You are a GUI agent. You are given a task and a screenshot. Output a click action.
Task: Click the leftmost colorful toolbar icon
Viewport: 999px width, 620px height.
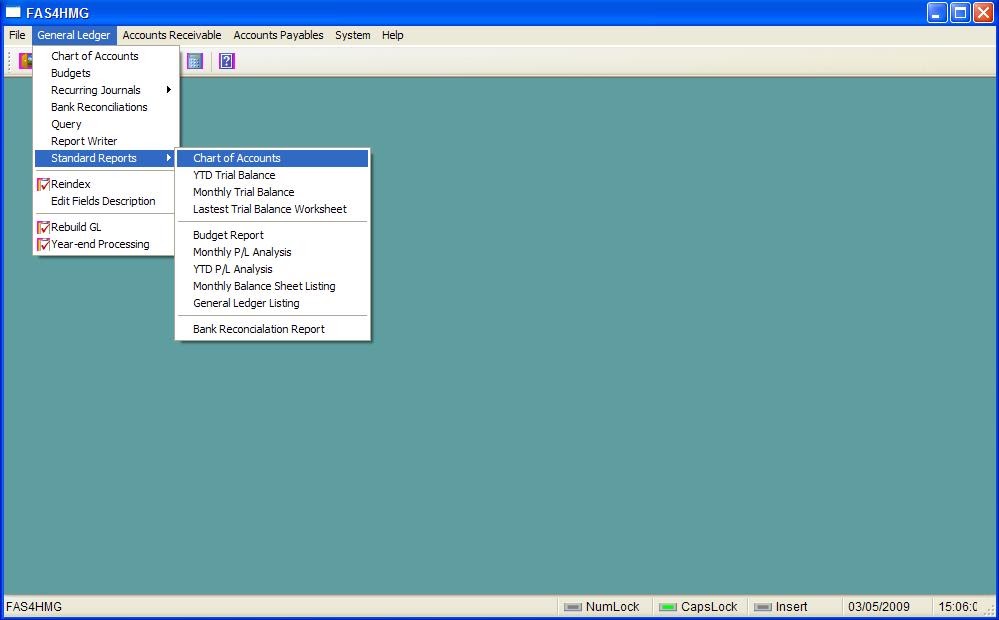[24, 61]
